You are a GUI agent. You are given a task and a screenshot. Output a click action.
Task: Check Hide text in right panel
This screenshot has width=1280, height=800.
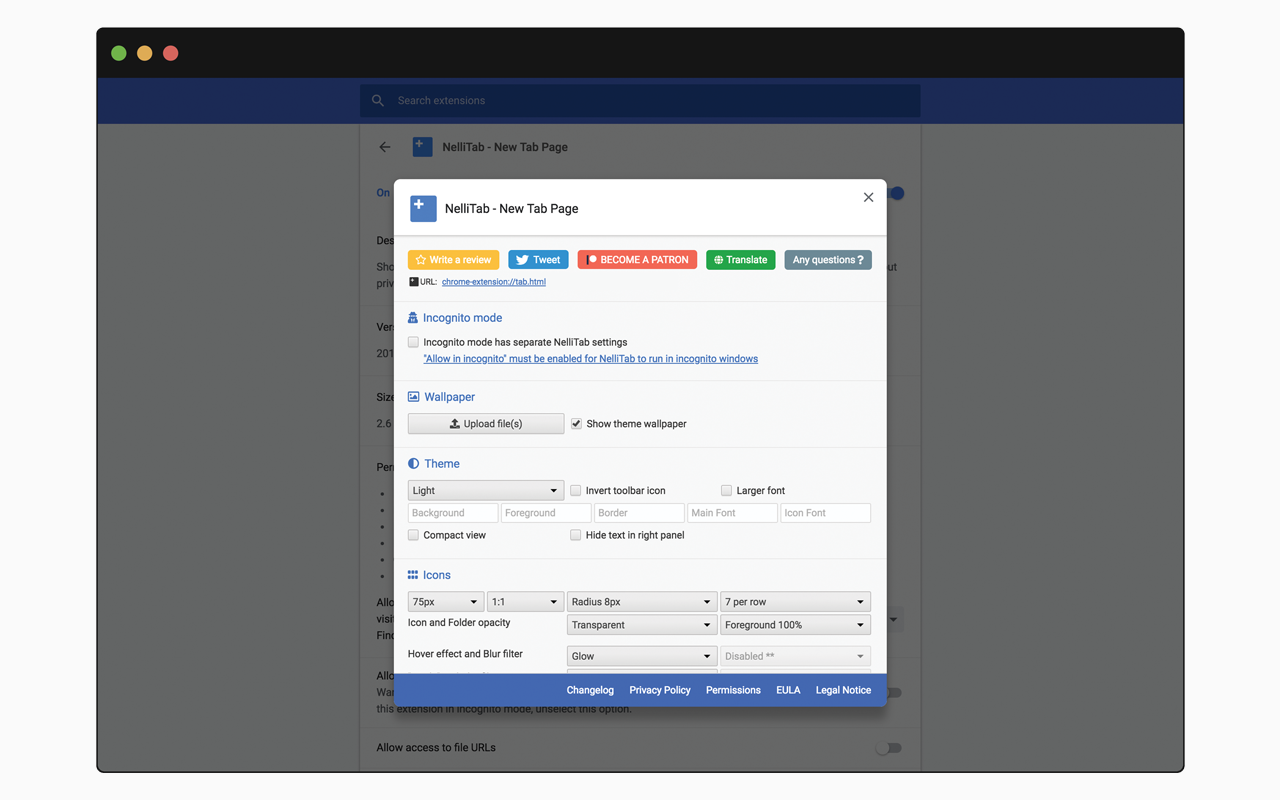tap(576, 535)
